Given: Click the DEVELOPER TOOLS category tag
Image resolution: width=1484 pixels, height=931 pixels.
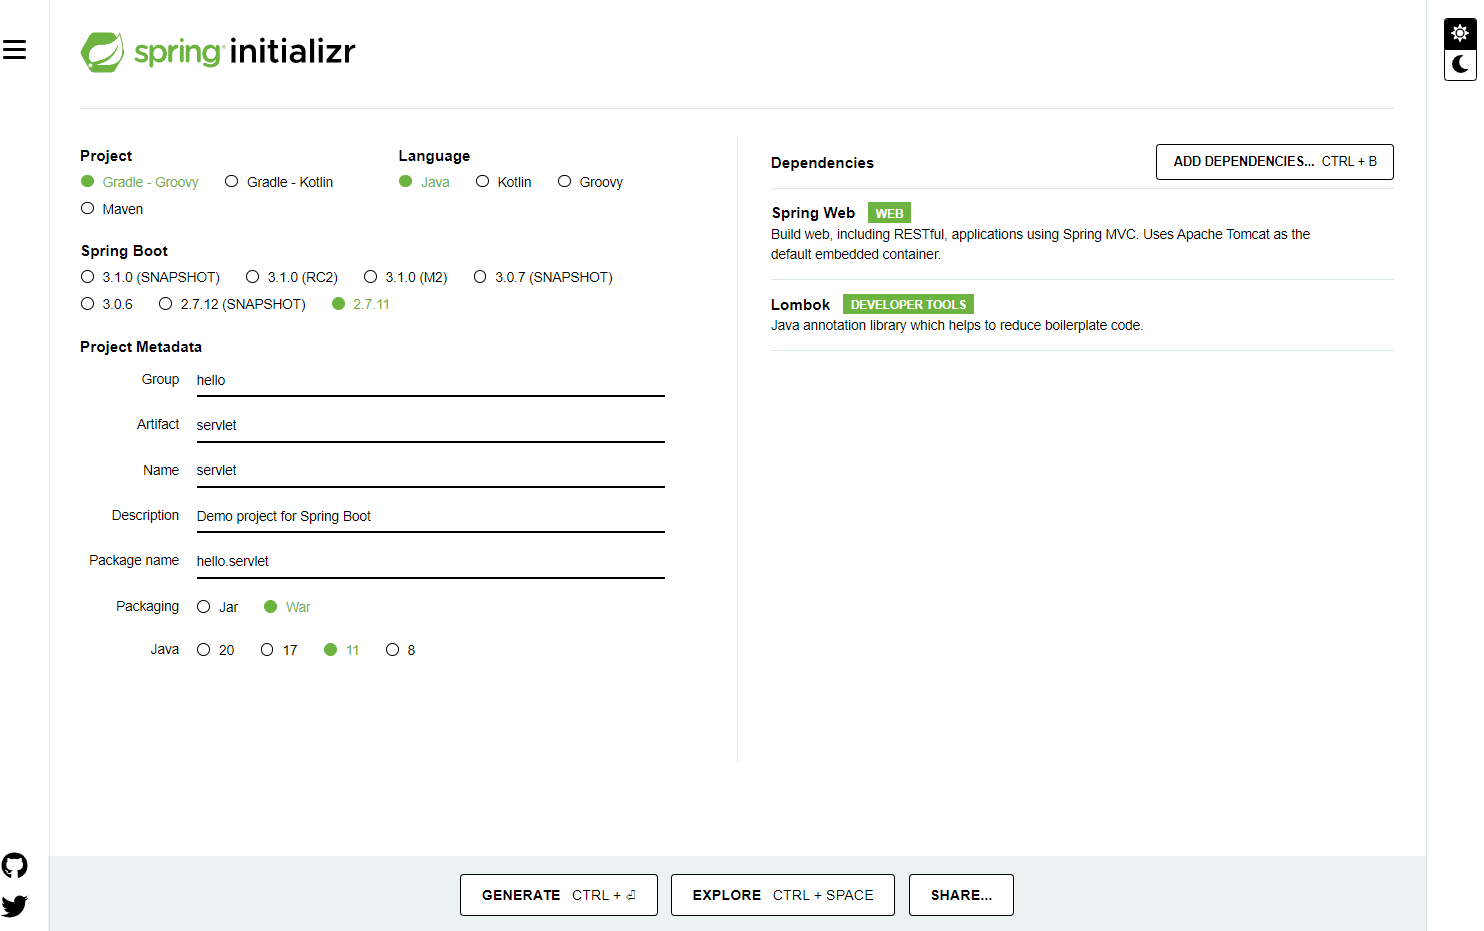Looking at the screenshot, I should point(908,304).
